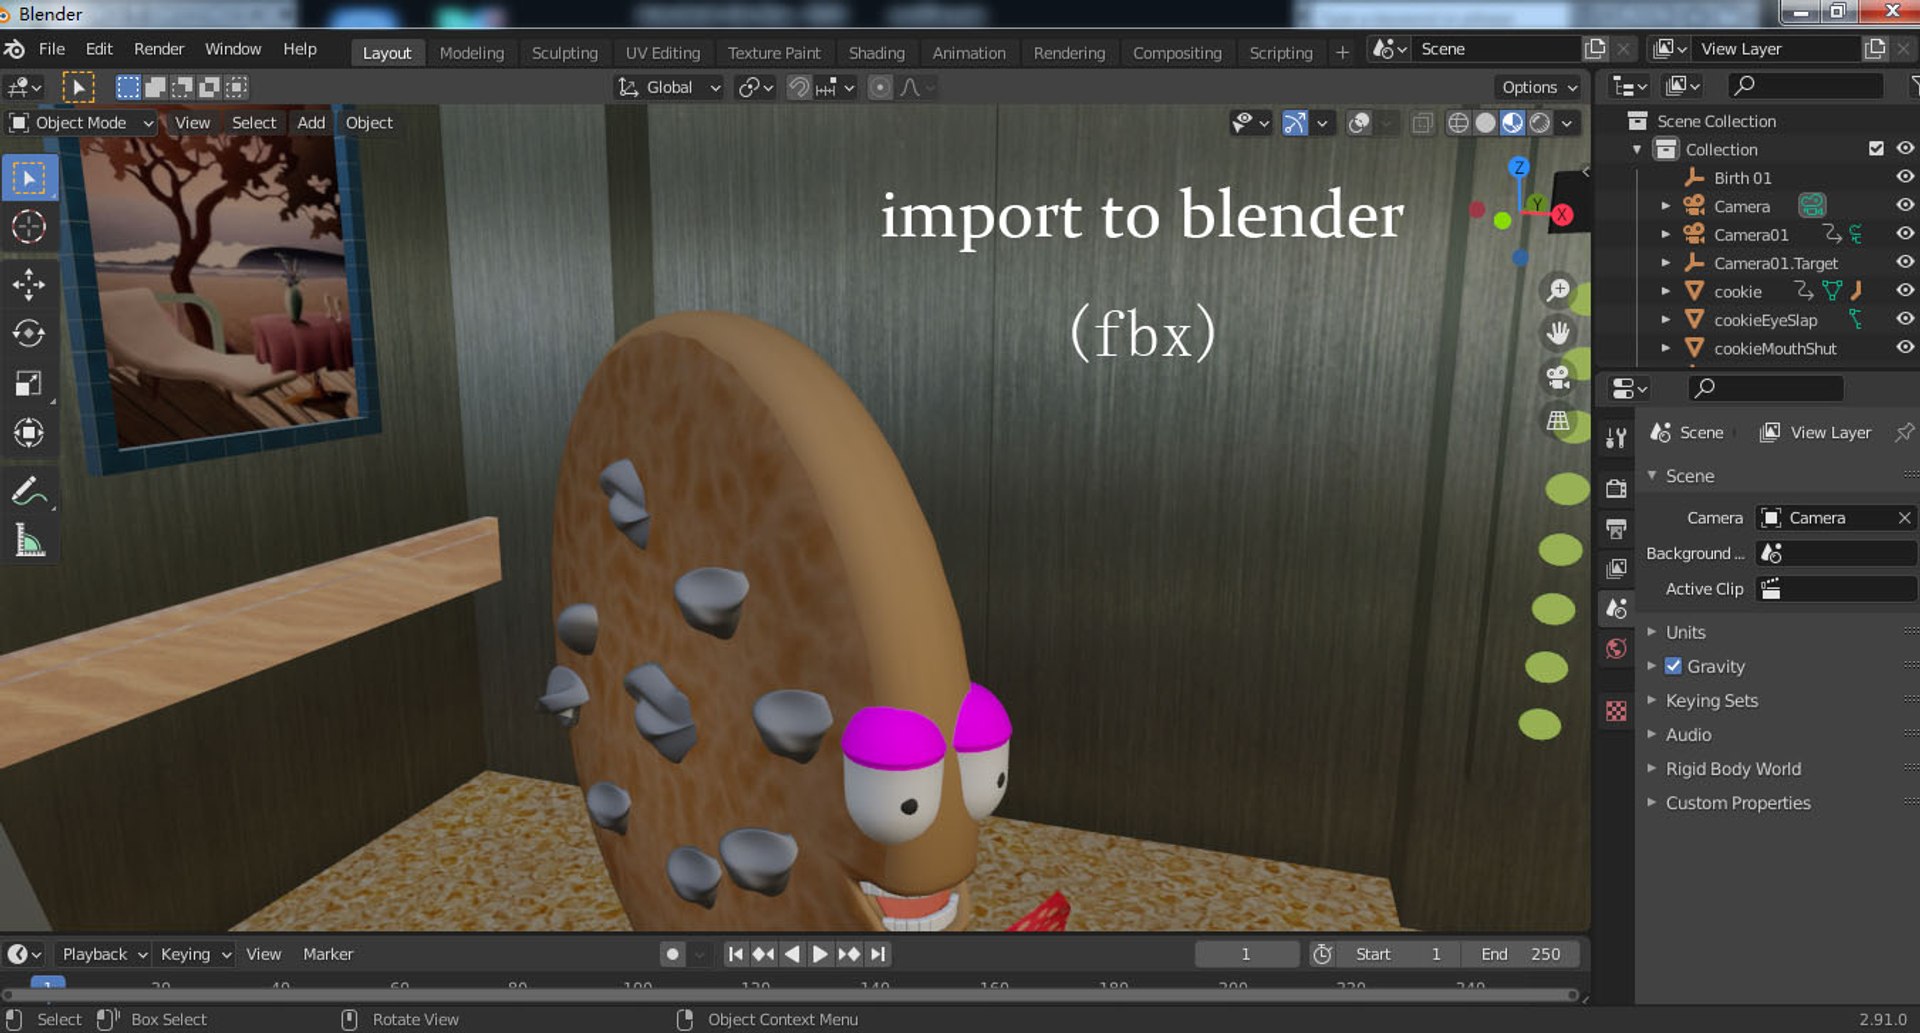Hide cookieMouthShut in the outliner
Viewport: 1920px width, 1033px height.
tap(1905, 348)
